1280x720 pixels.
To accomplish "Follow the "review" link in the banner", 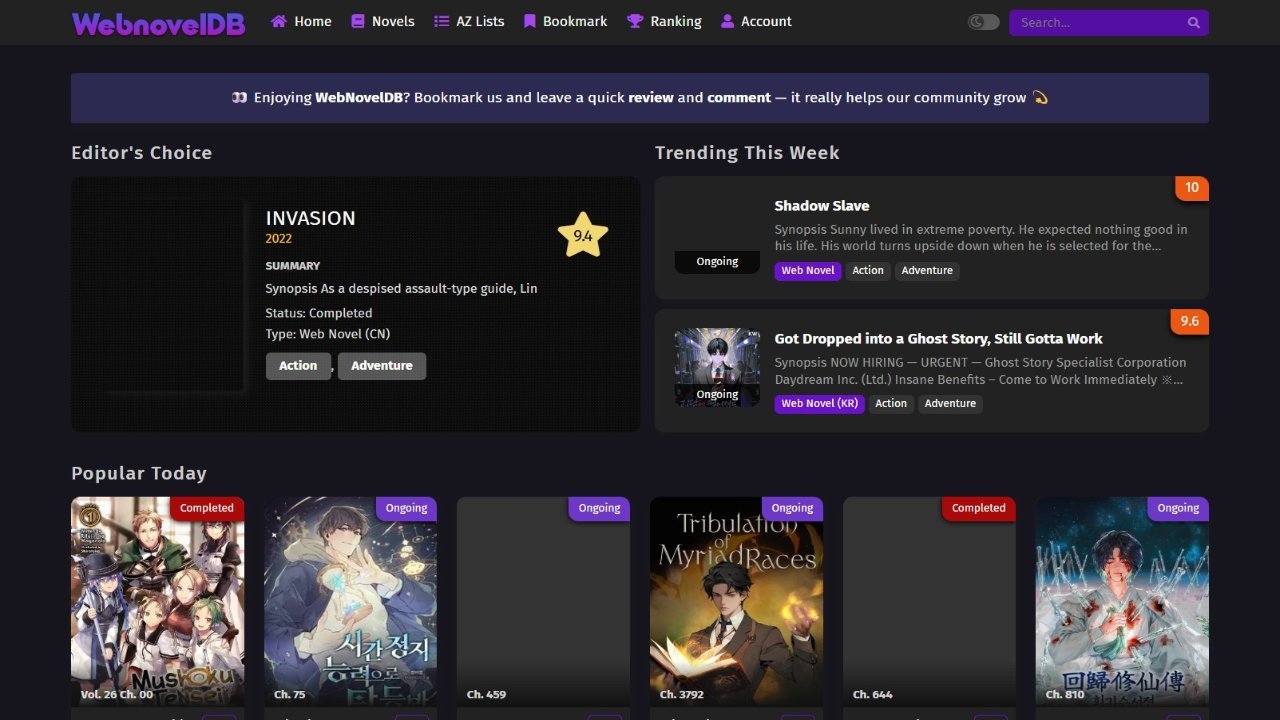I will click(650, 98).
